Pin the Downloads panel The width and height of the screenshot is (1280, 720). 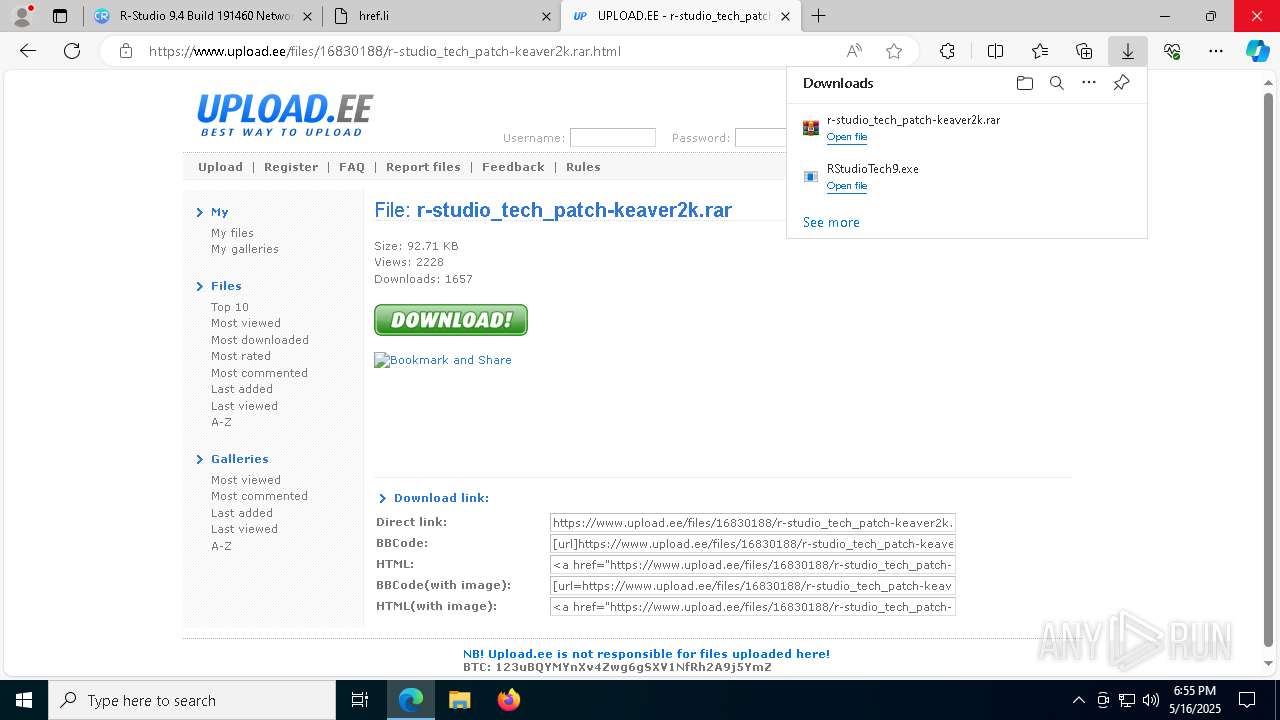pyautogui.click(x=1121, y=83)
